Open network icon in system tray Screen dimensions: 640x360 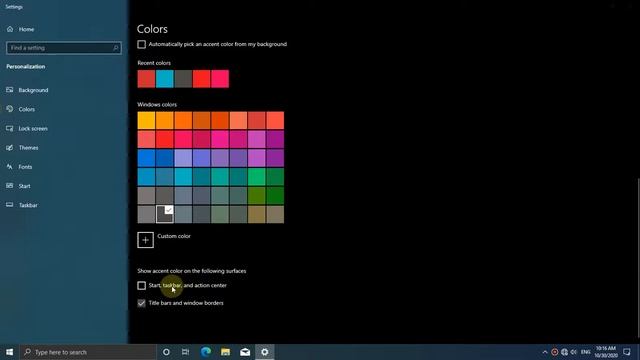click(564, 352)
